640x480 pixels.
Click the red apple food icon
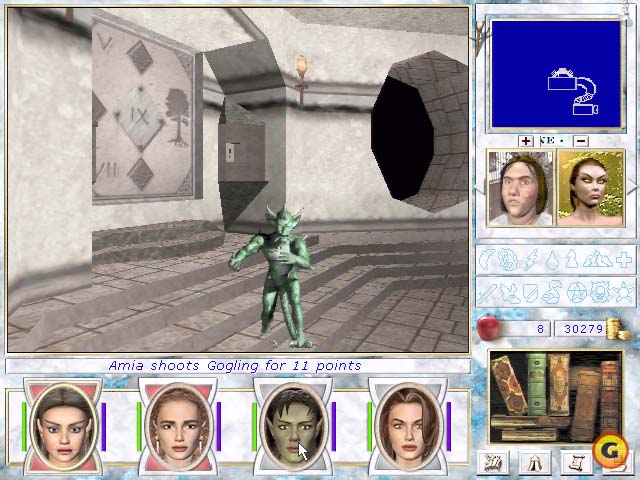[x=489, y=328]
